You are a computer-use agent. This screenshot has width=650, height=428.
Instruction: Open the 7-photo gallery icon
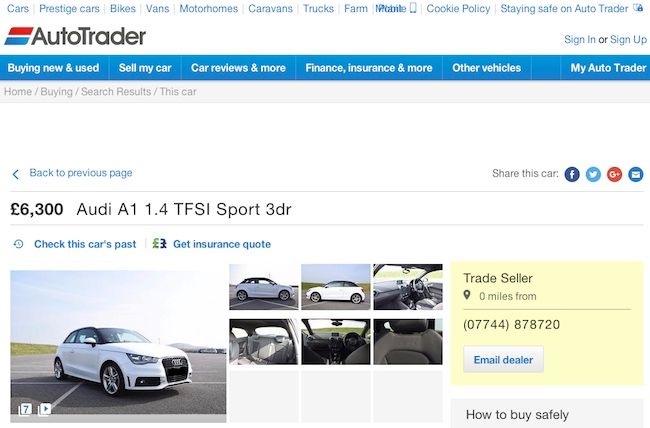[x=25, y=409]
